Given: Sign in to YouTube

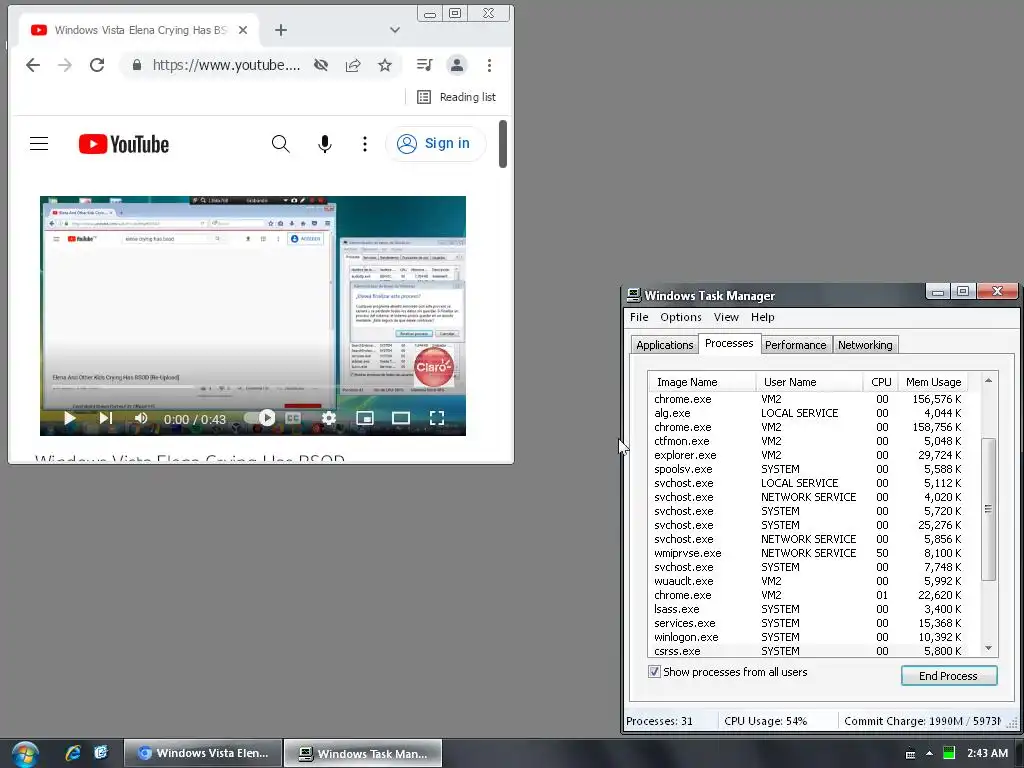Looking at the screenshot, I should [x=435, y=144].
